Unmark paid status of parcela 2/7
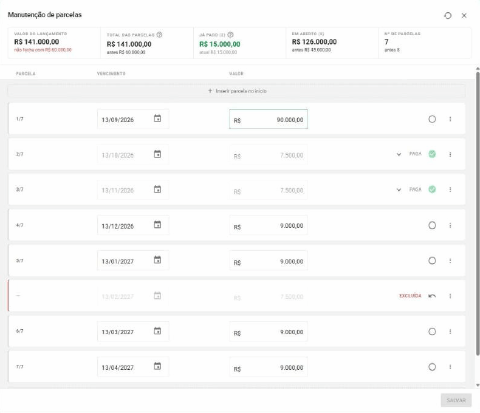 pyautogui.click(x=432, y=154)
